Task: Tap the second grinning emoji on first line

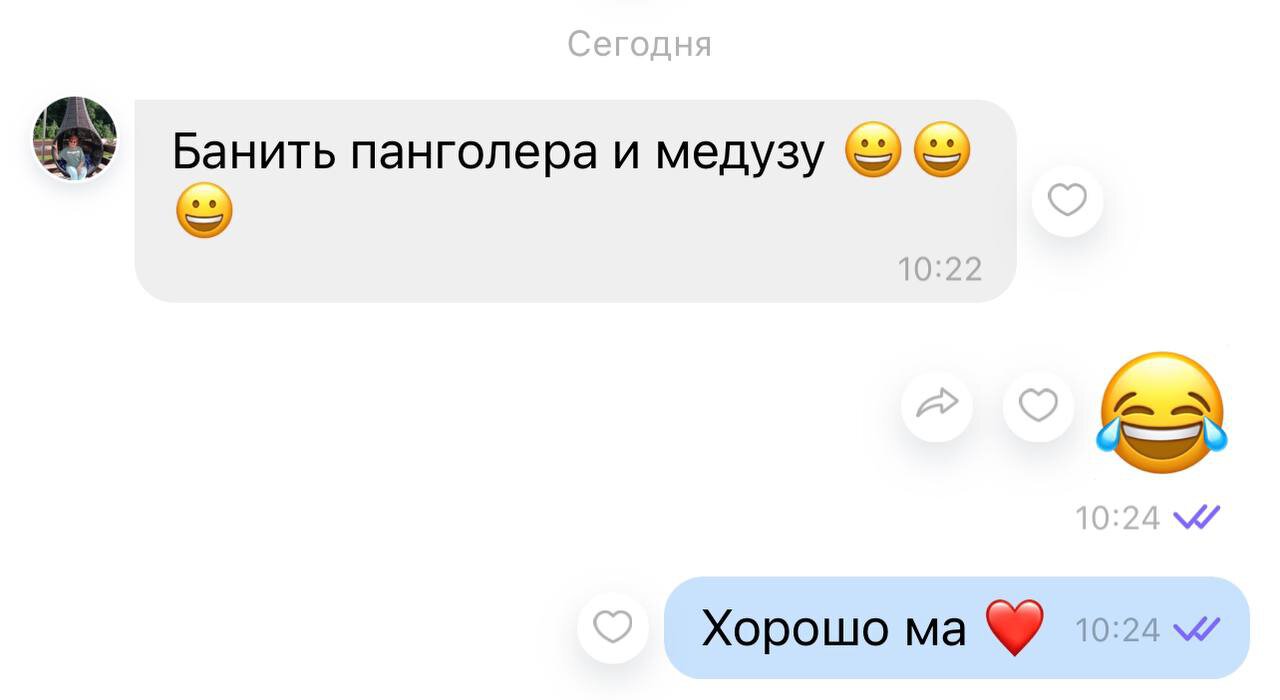Action: (x=942, y=153)
